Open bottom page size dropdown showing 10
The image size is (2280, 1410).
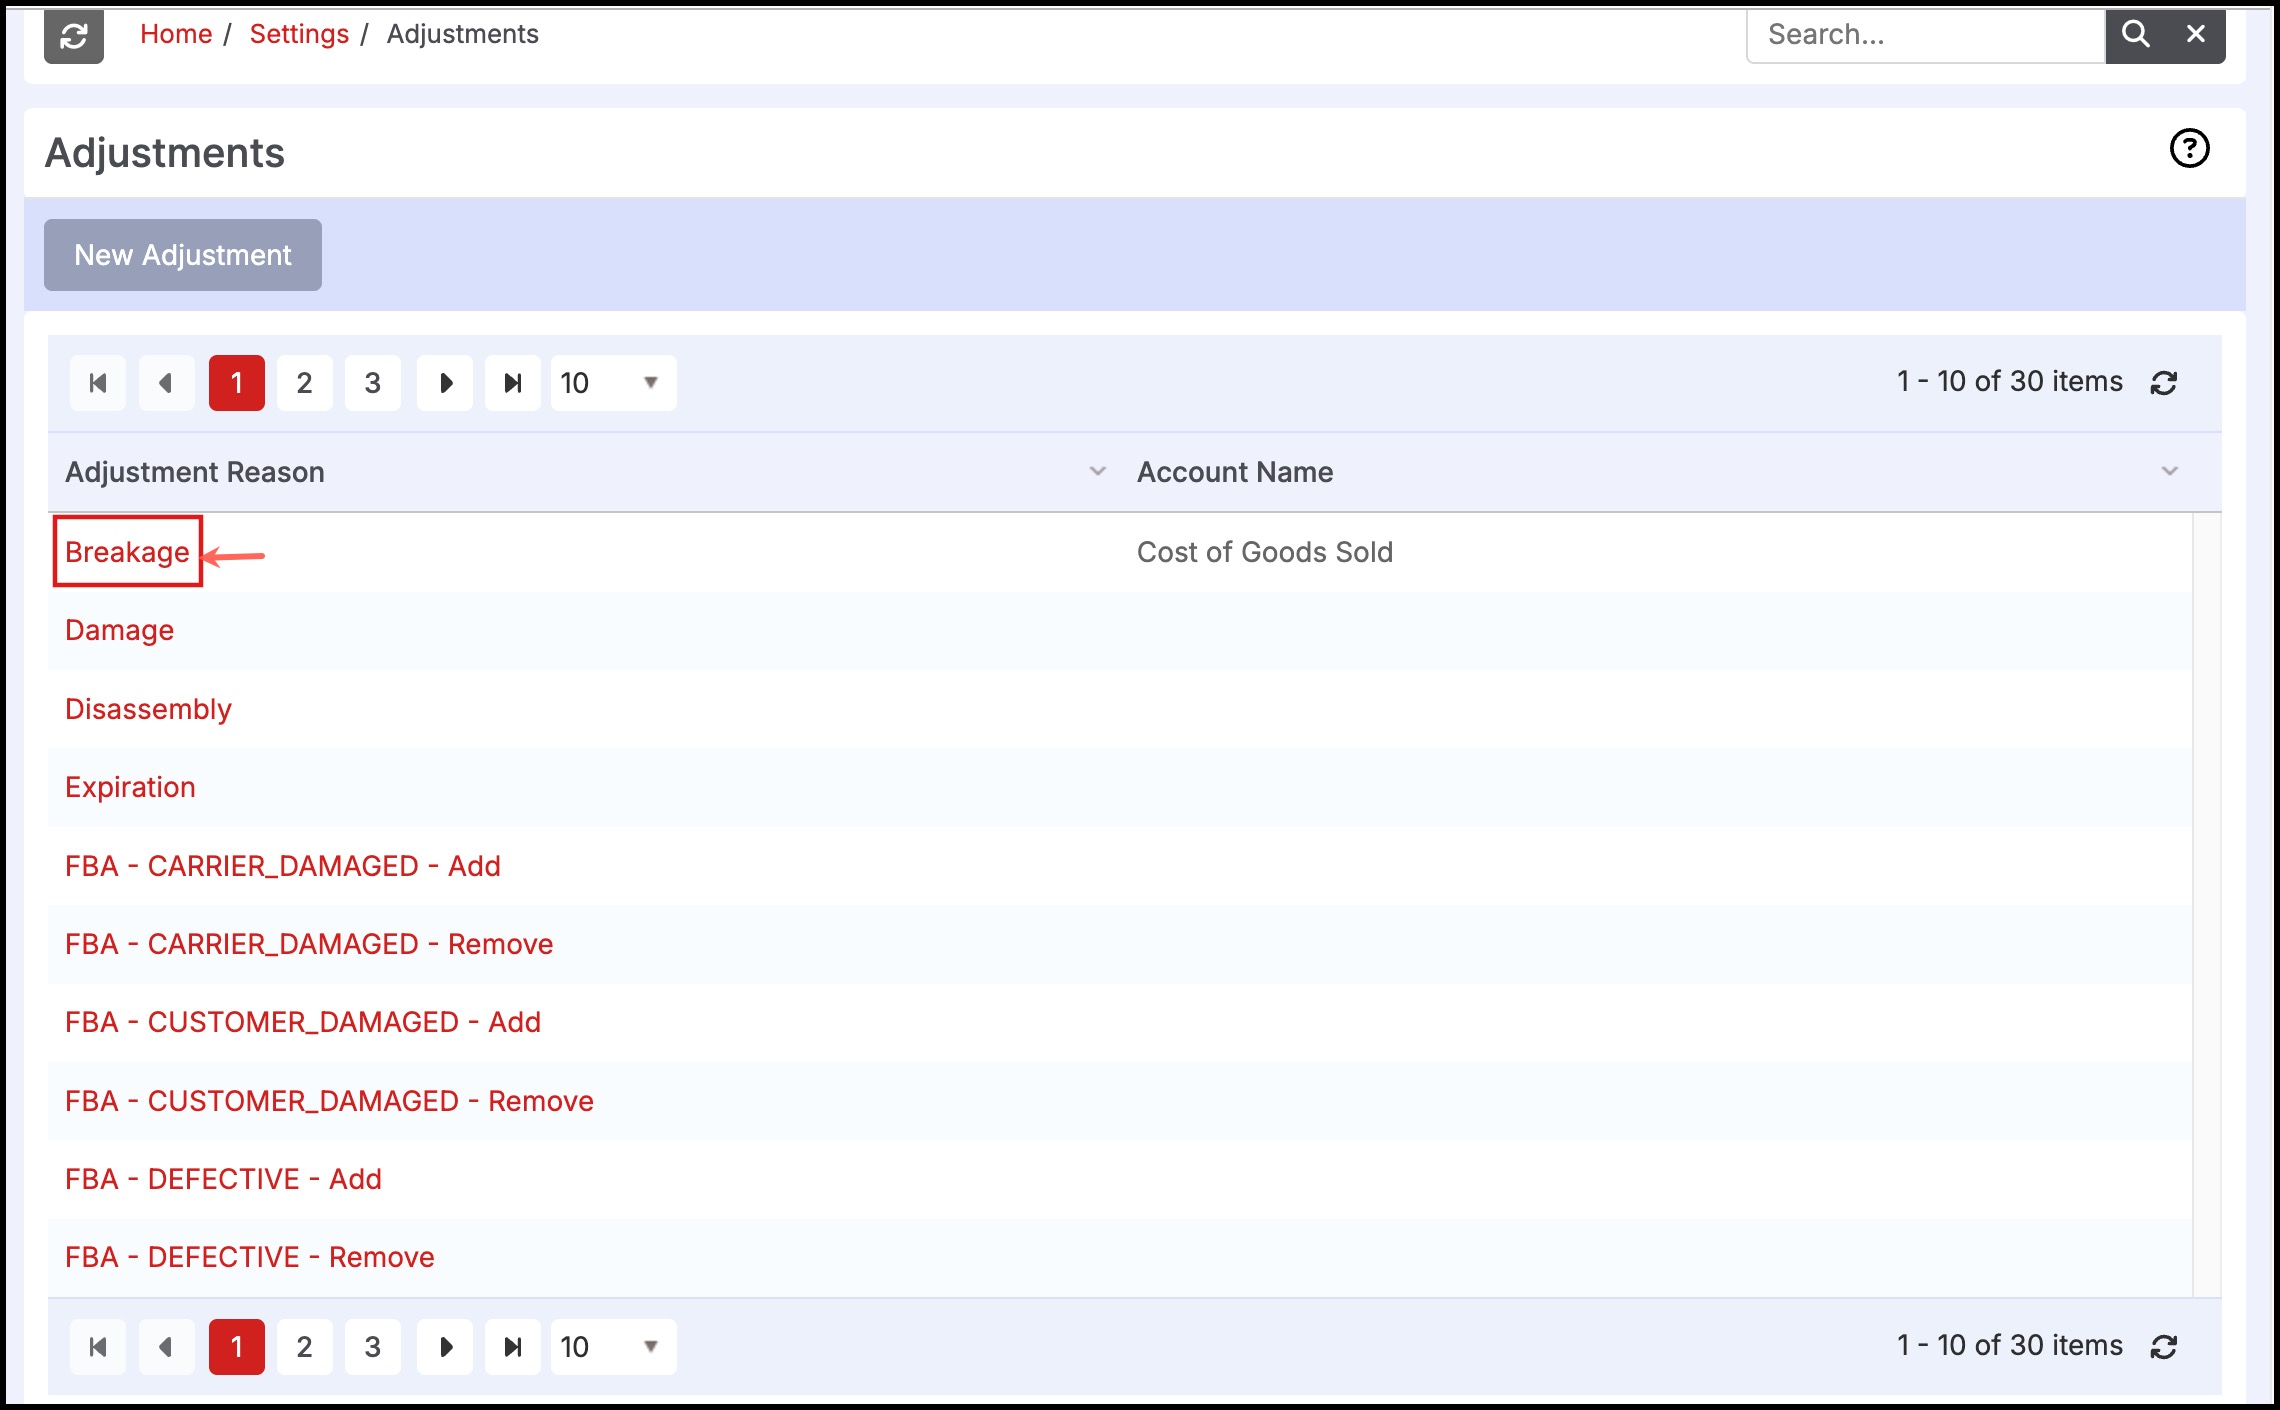[x=613, y=1347]
